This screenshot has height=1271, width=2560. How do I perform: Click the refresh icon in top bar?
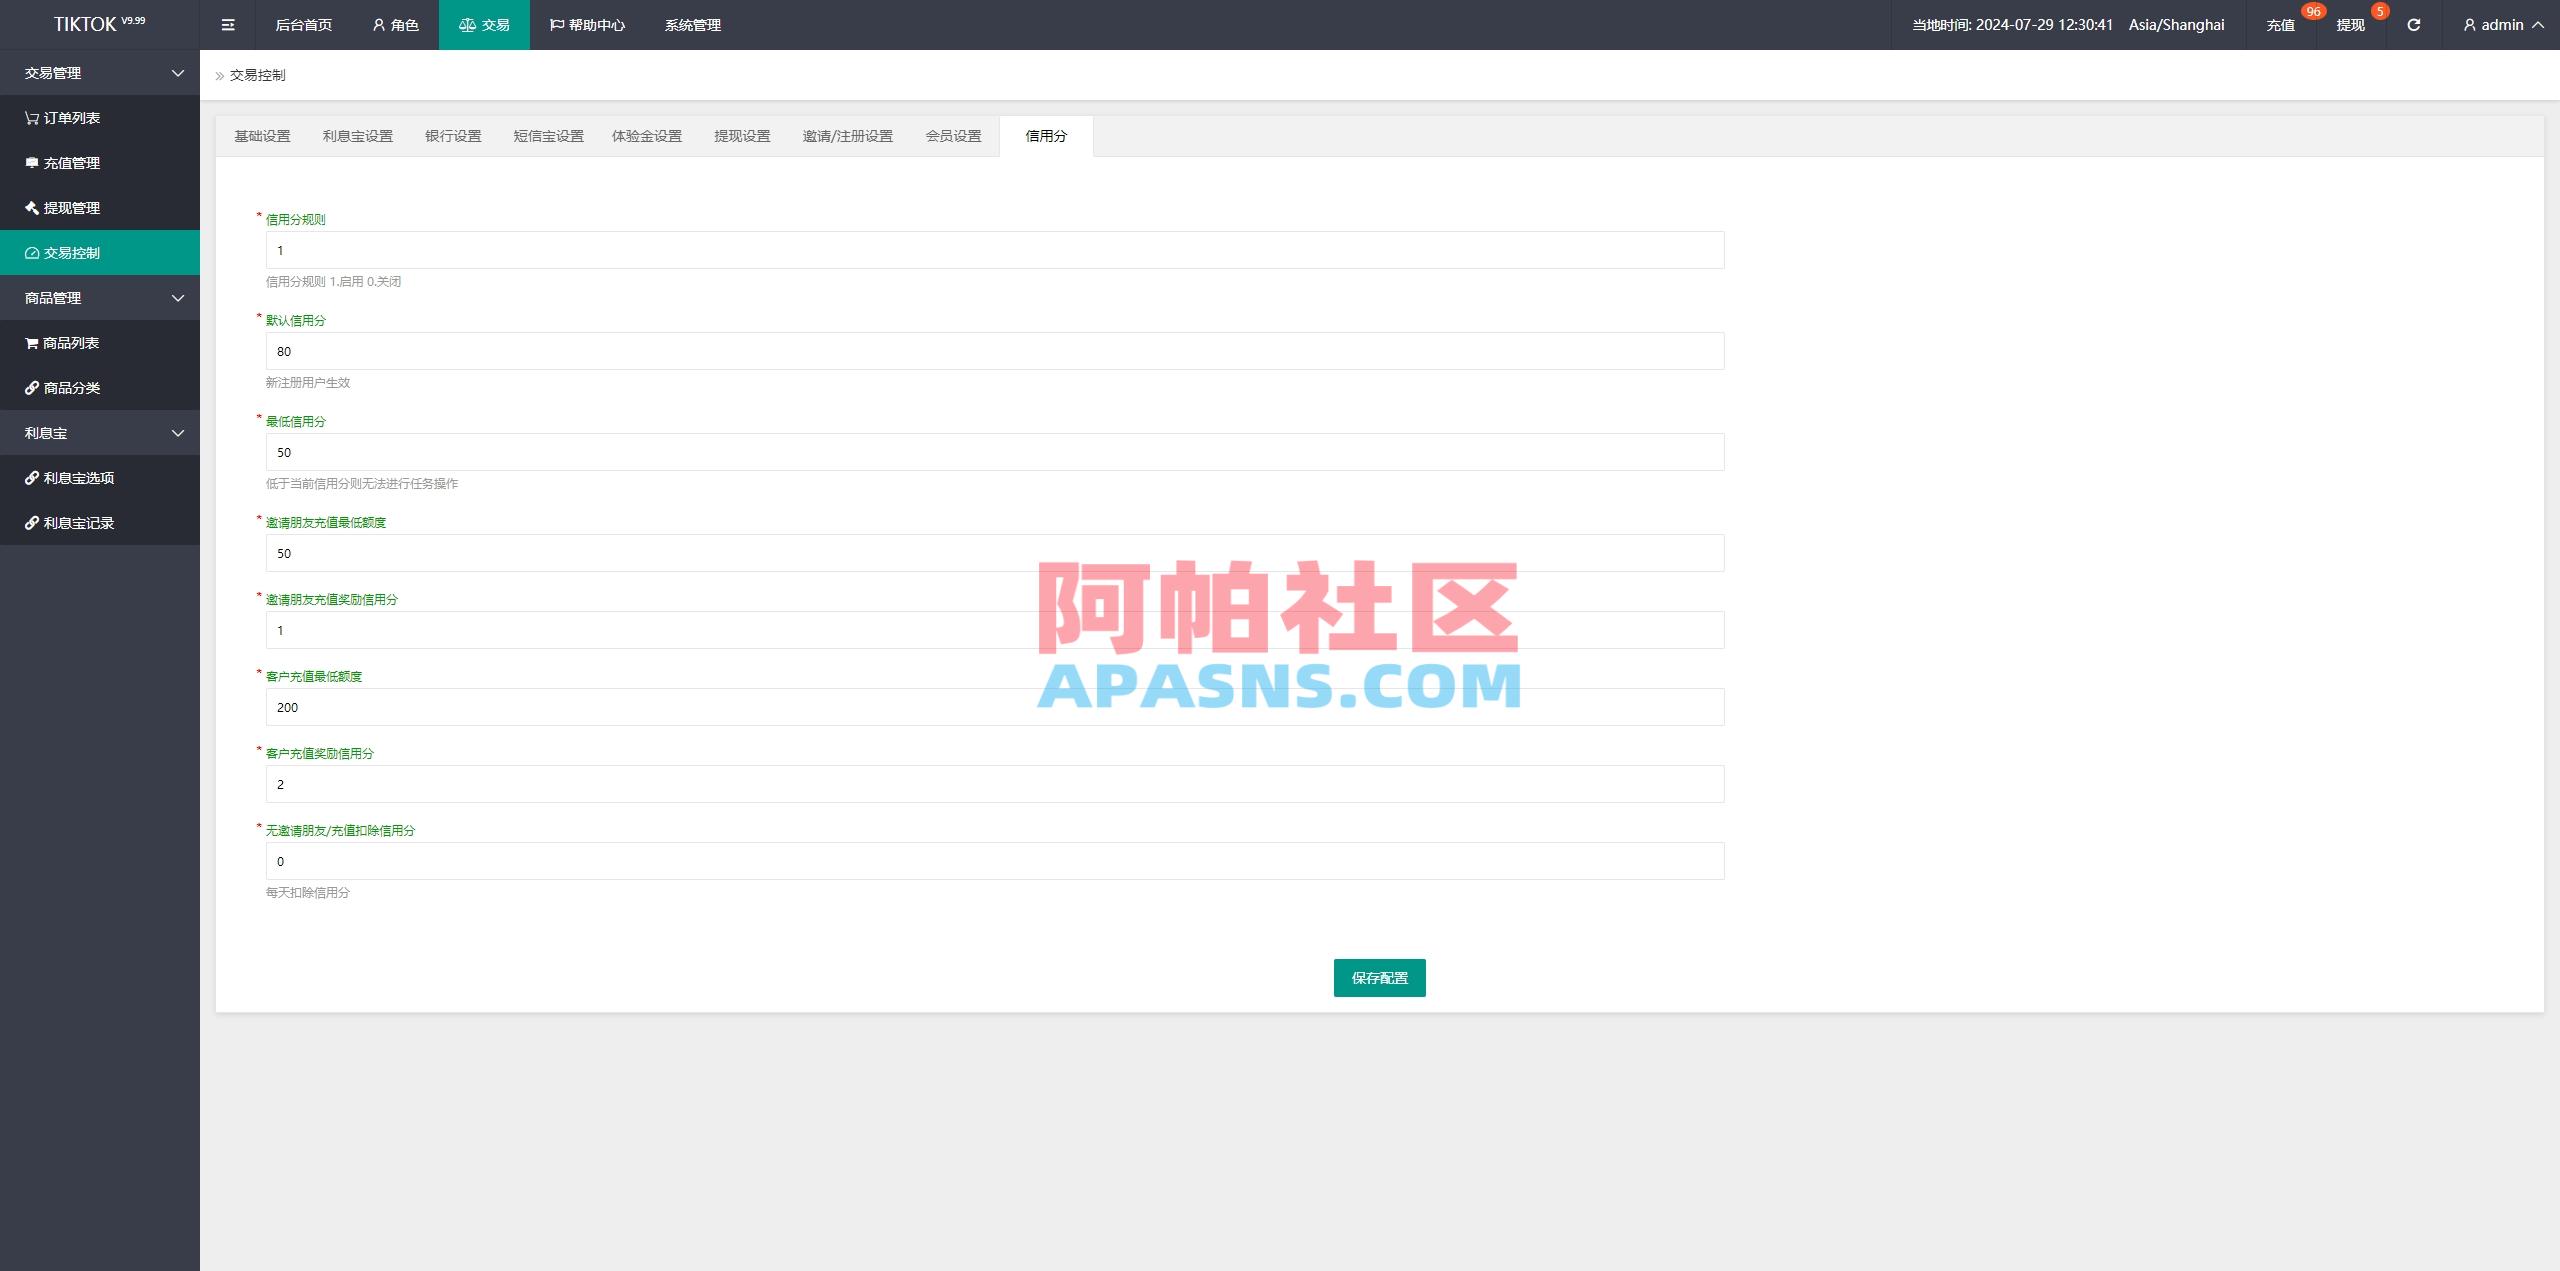2413,24
